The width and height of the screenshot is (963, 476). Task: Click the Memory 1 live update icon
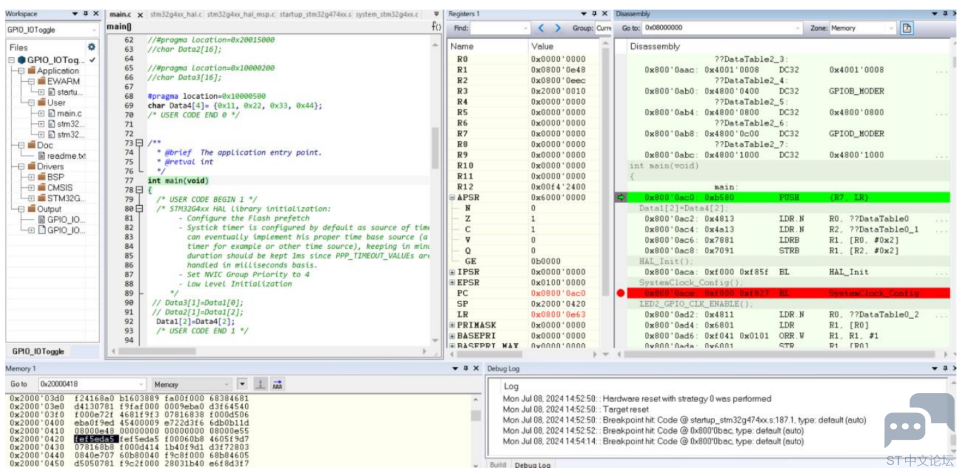coord(259,384)
